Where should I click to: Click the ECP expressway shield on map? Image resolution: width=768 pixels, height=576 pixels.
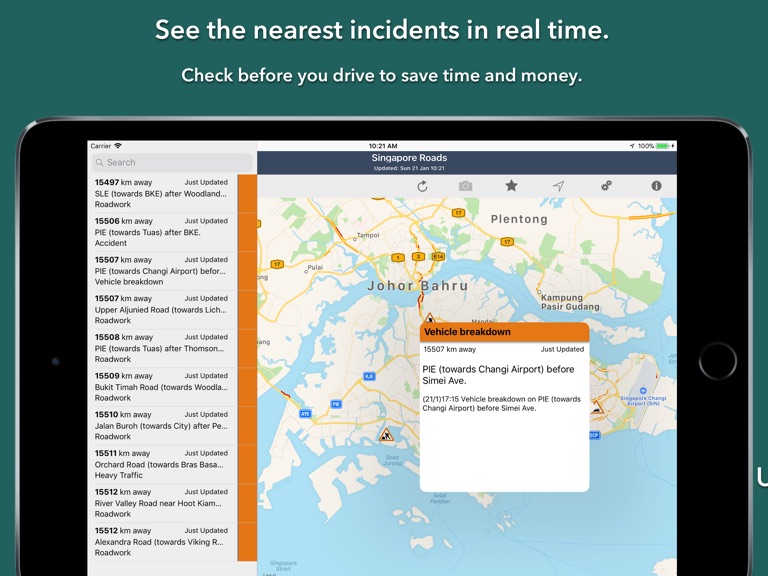click(594, 435)
